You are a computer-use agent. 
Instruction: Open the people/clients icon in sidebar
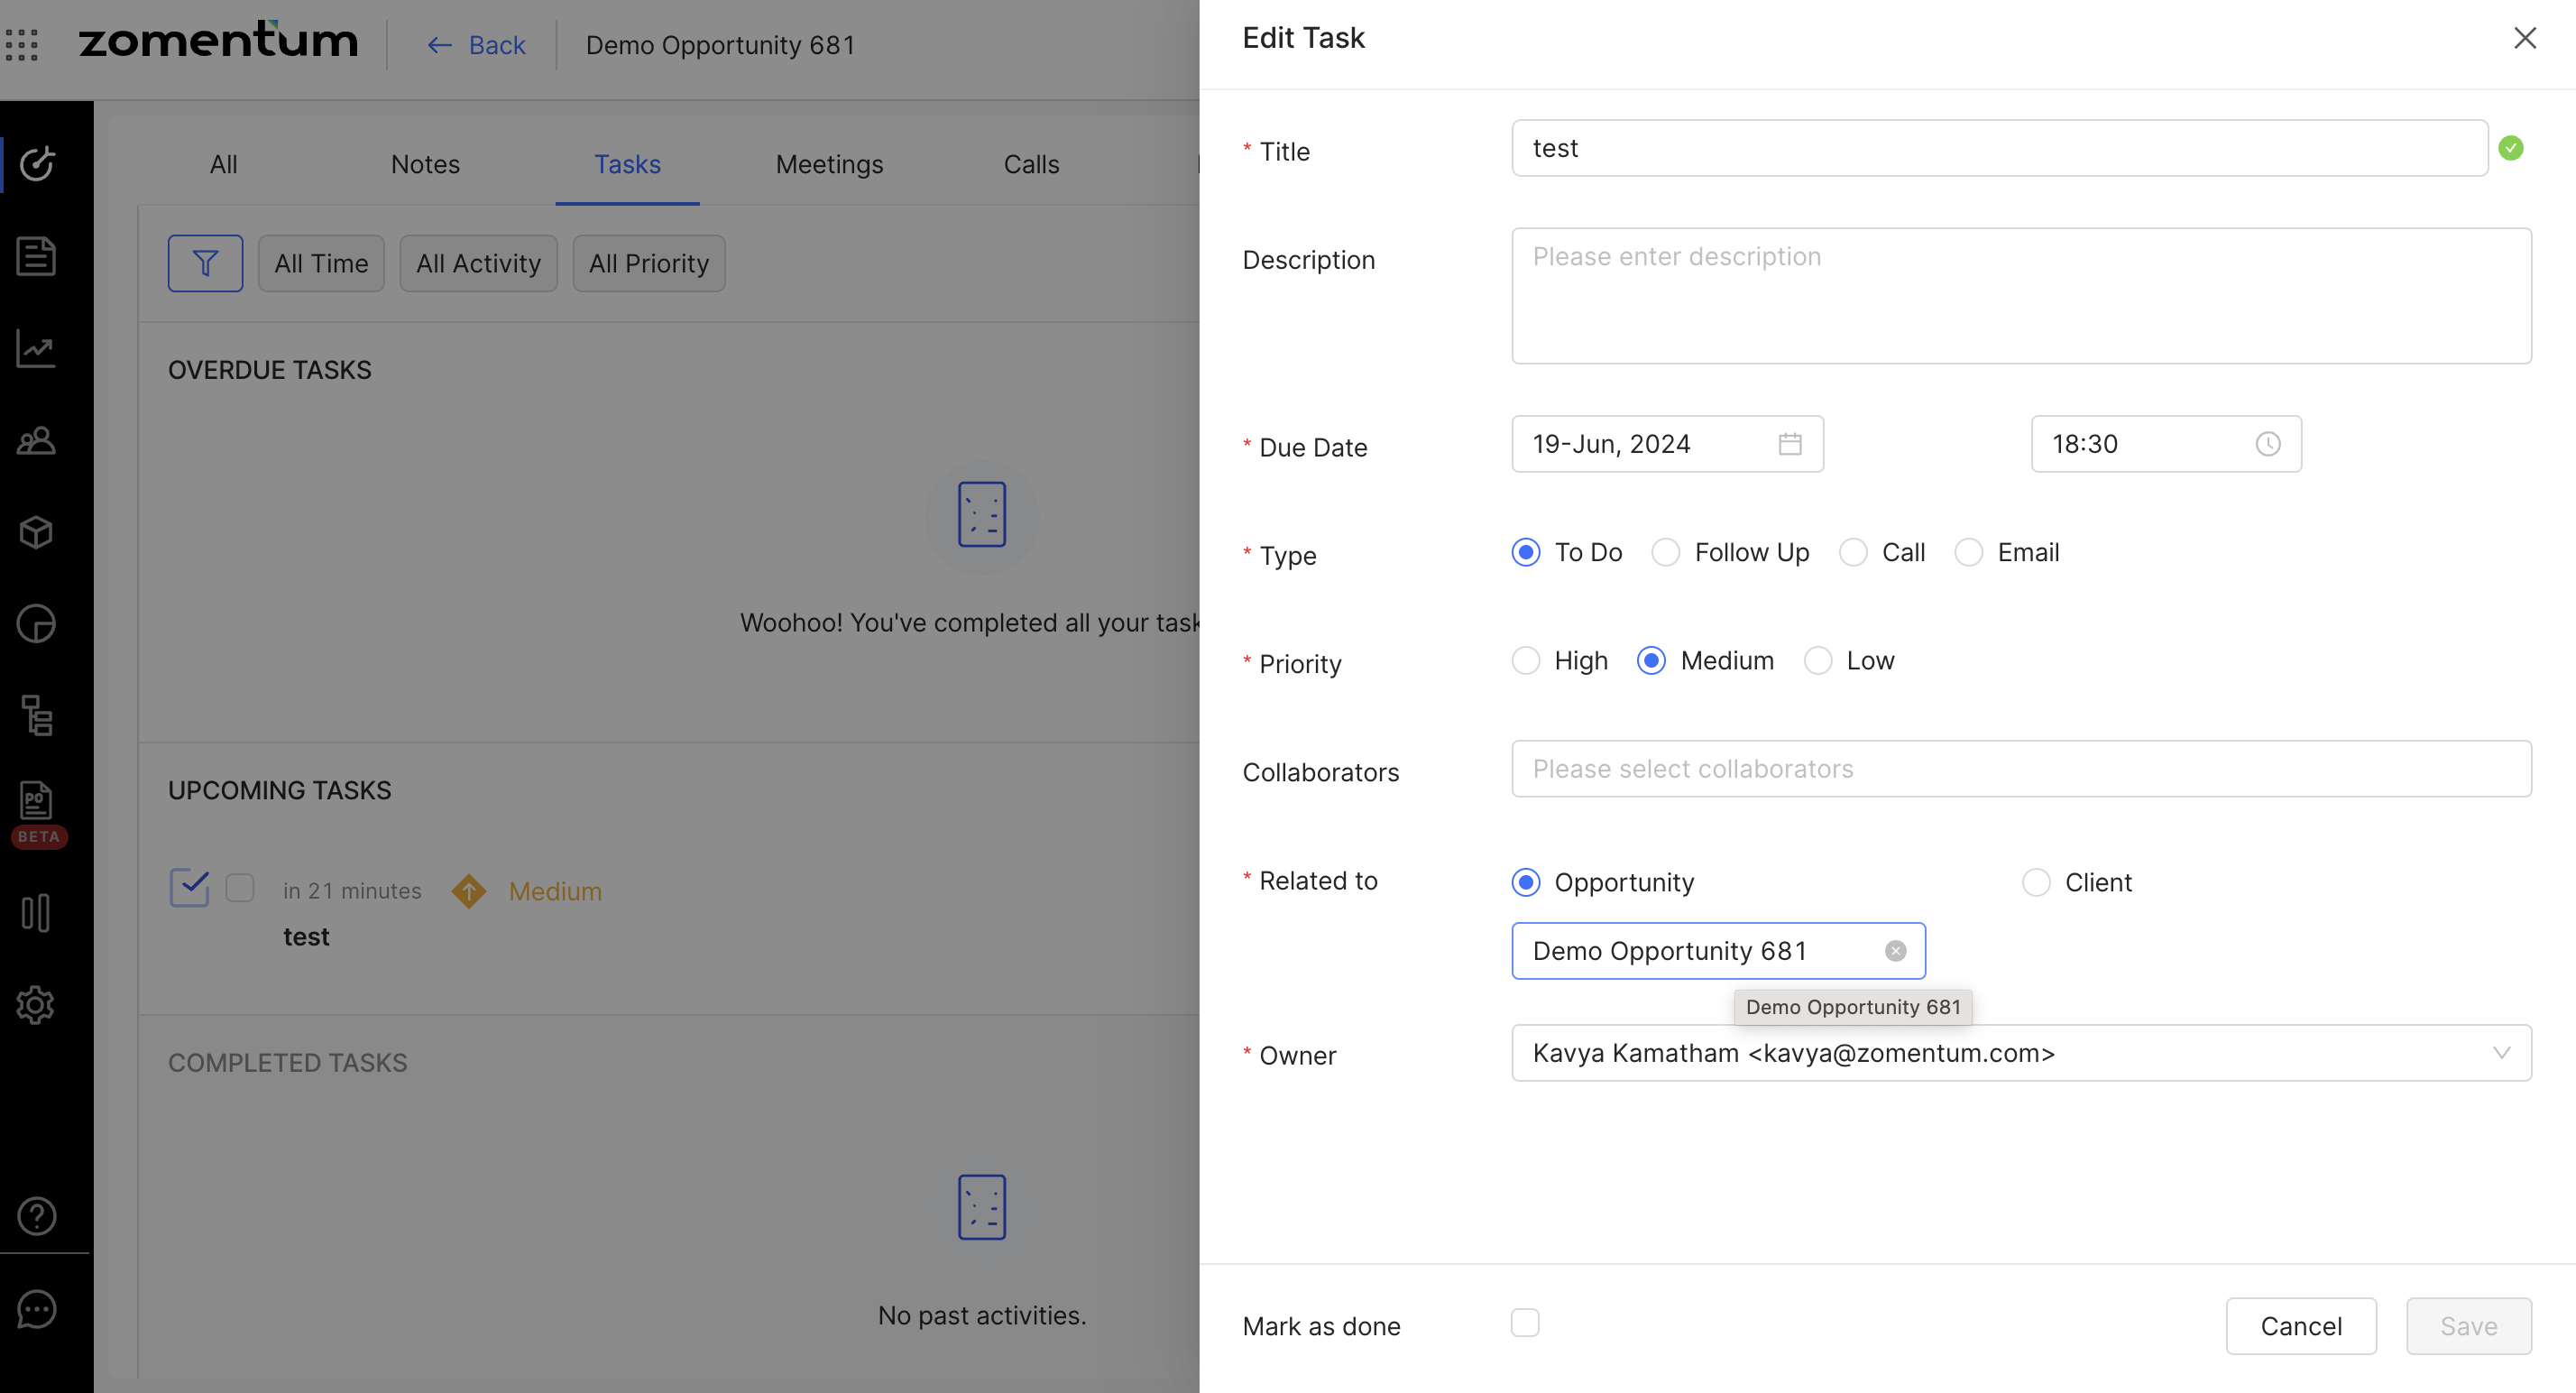[36, 440]
